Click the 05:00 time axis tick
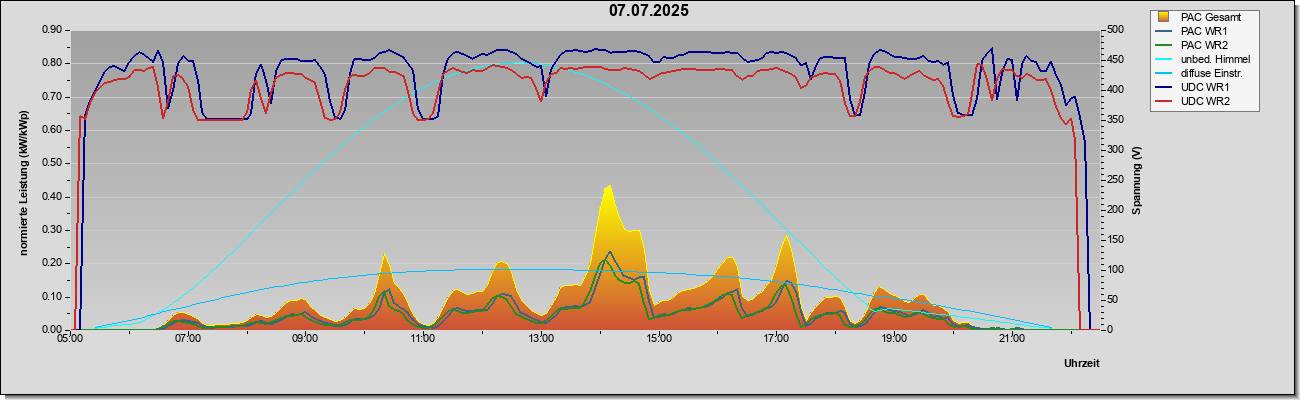 coord(70,340)
